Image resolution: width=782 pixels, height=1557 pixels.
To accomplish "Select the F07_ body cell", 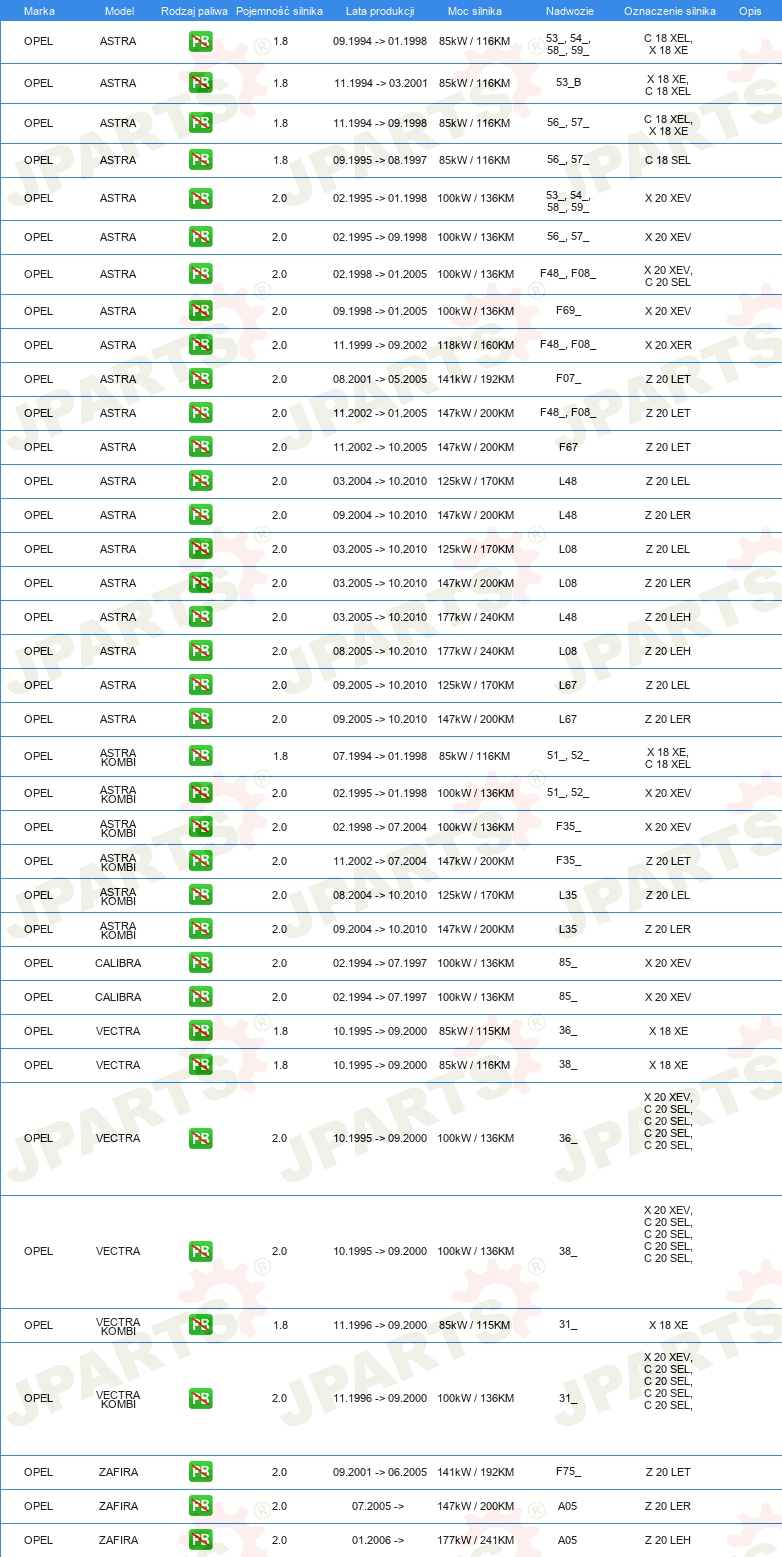I will [568, 379].
